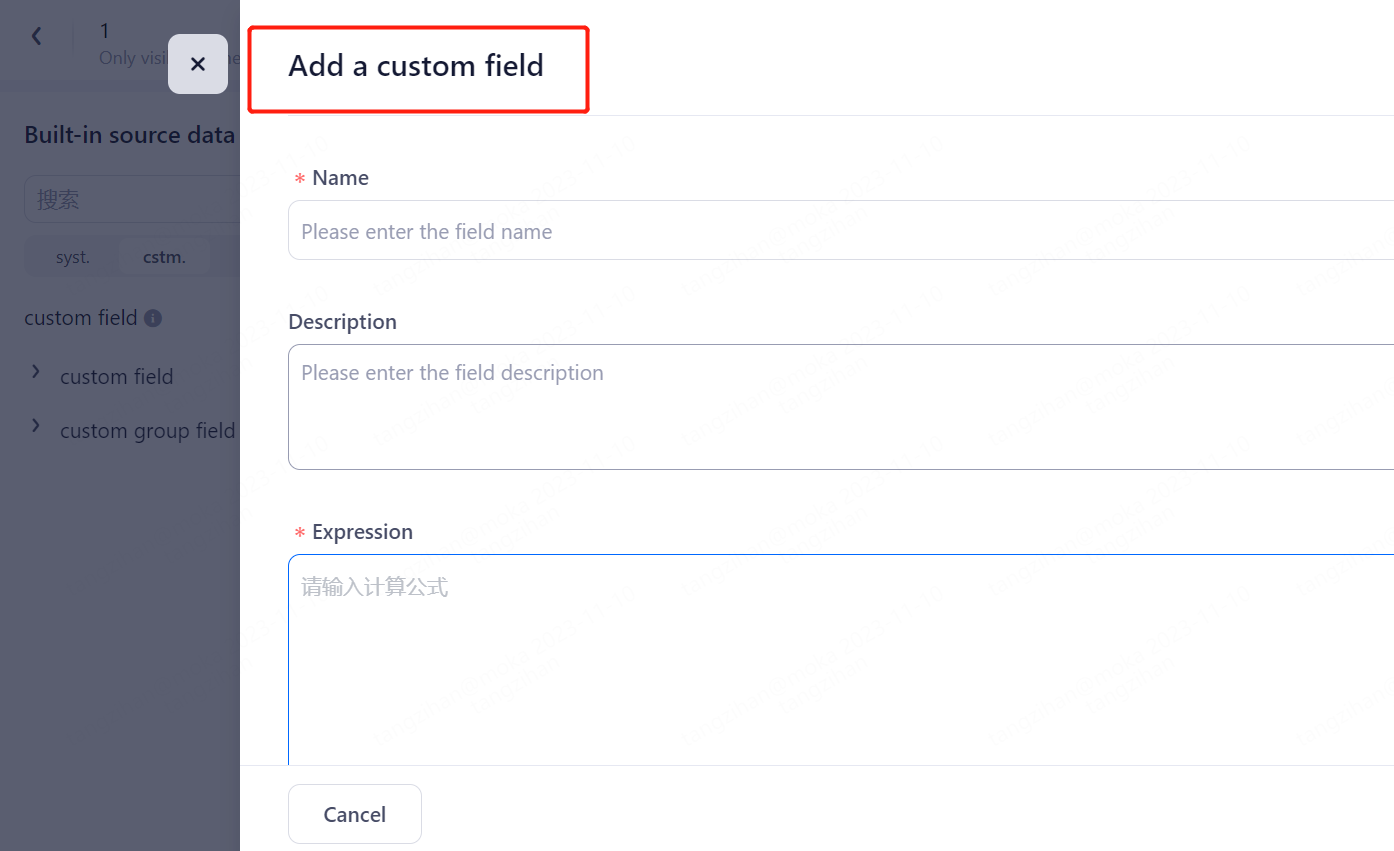Viewport: 1394px width, 851px height.
Task: Expand the custom group field node
Action: coord(36,426)
